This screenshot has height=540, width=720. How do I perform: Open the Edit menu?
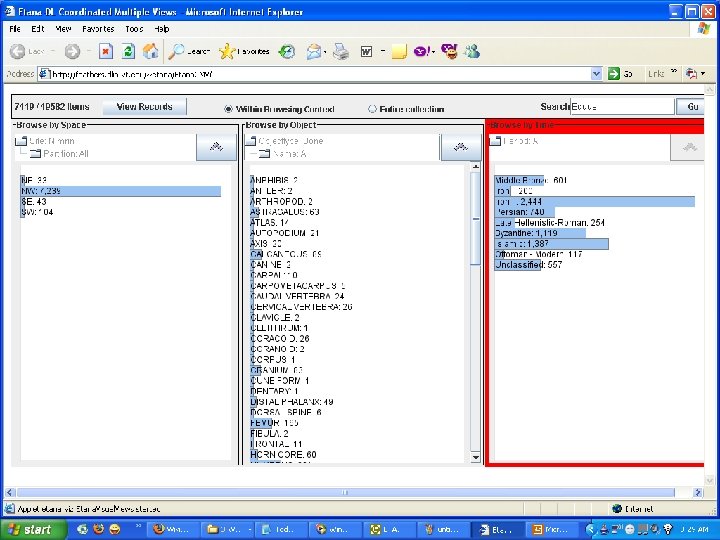38,29
